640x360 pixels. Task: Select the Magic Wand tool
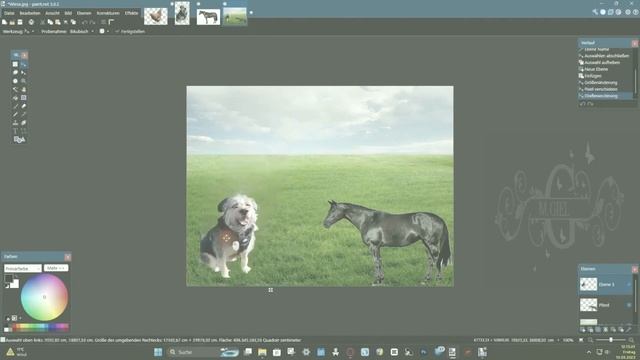pos(16,89)
